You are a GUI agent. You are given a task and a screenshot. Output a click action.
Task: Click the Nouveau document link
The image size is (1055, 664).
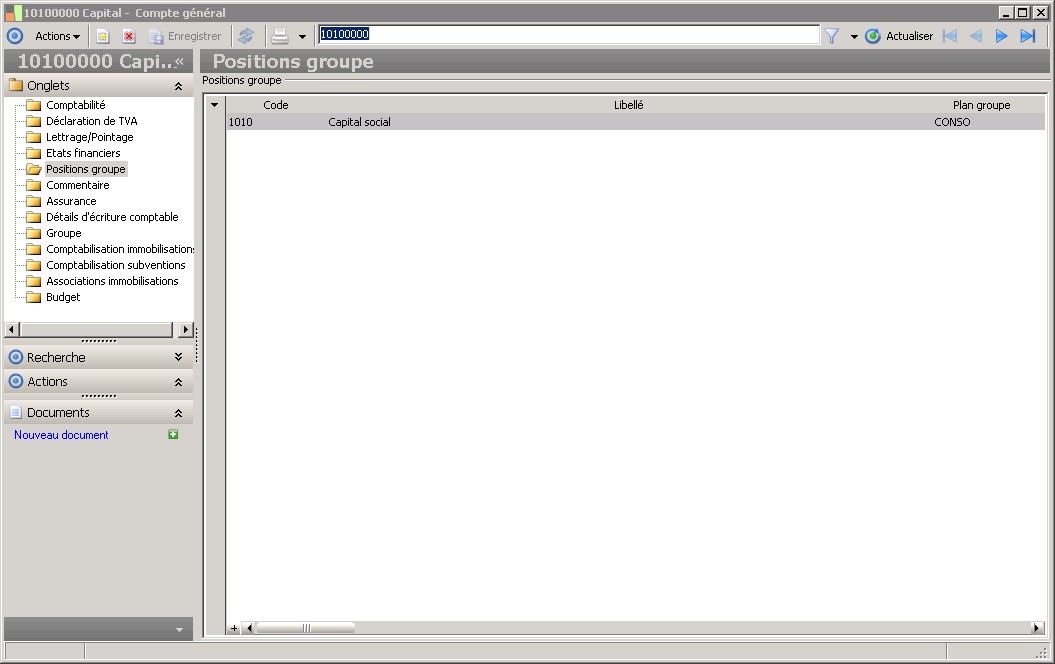[x=61, y=435]
